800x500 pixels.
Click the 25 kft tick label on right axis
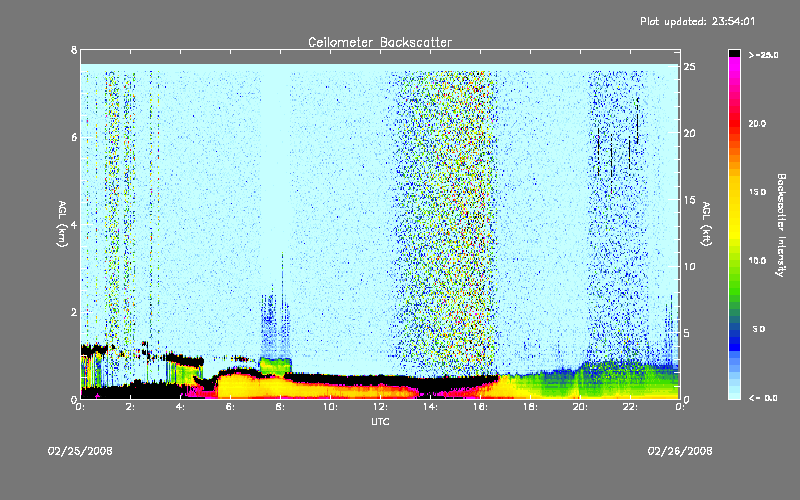coord(689,67)
